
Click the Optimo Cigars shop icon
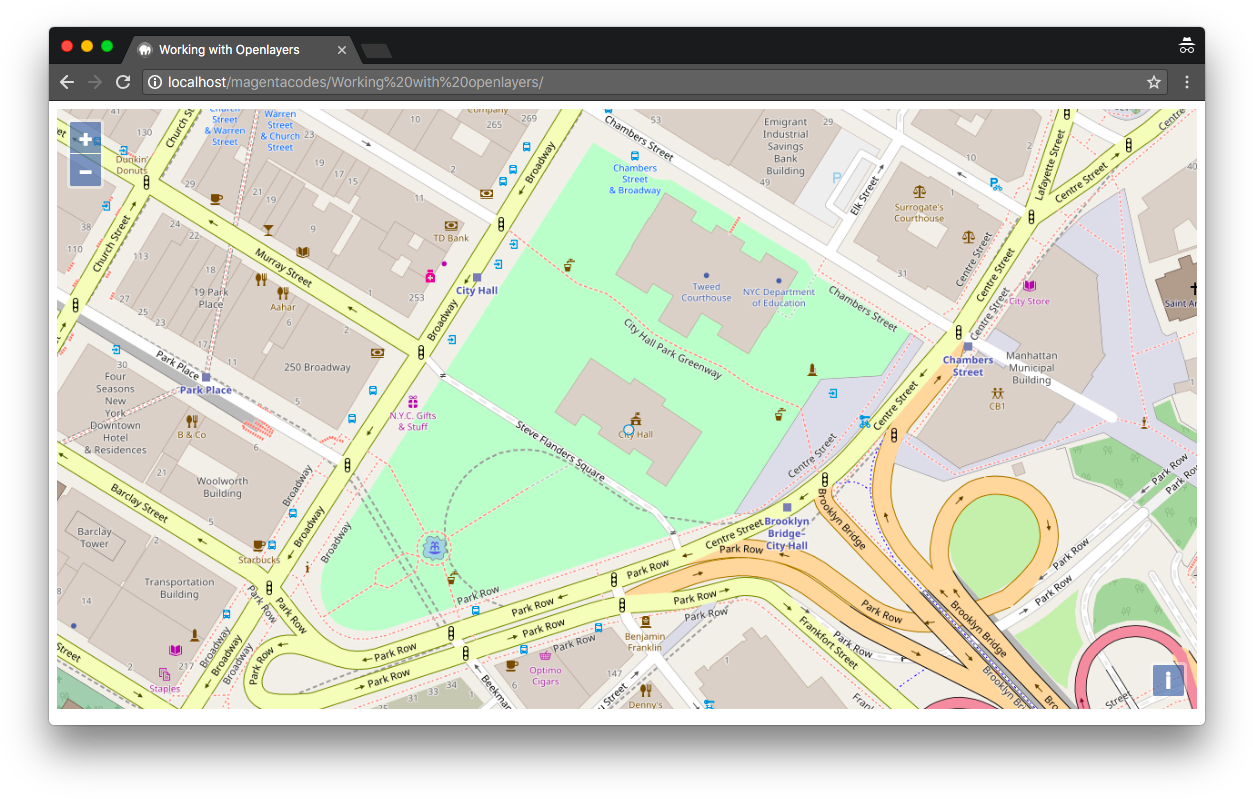(x=545, y=657)
